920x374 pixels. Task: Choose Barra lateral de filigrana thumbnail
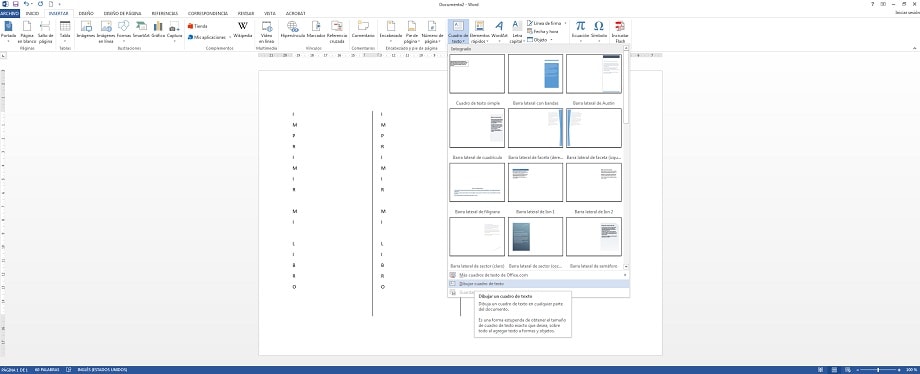(x=477, y=182)
